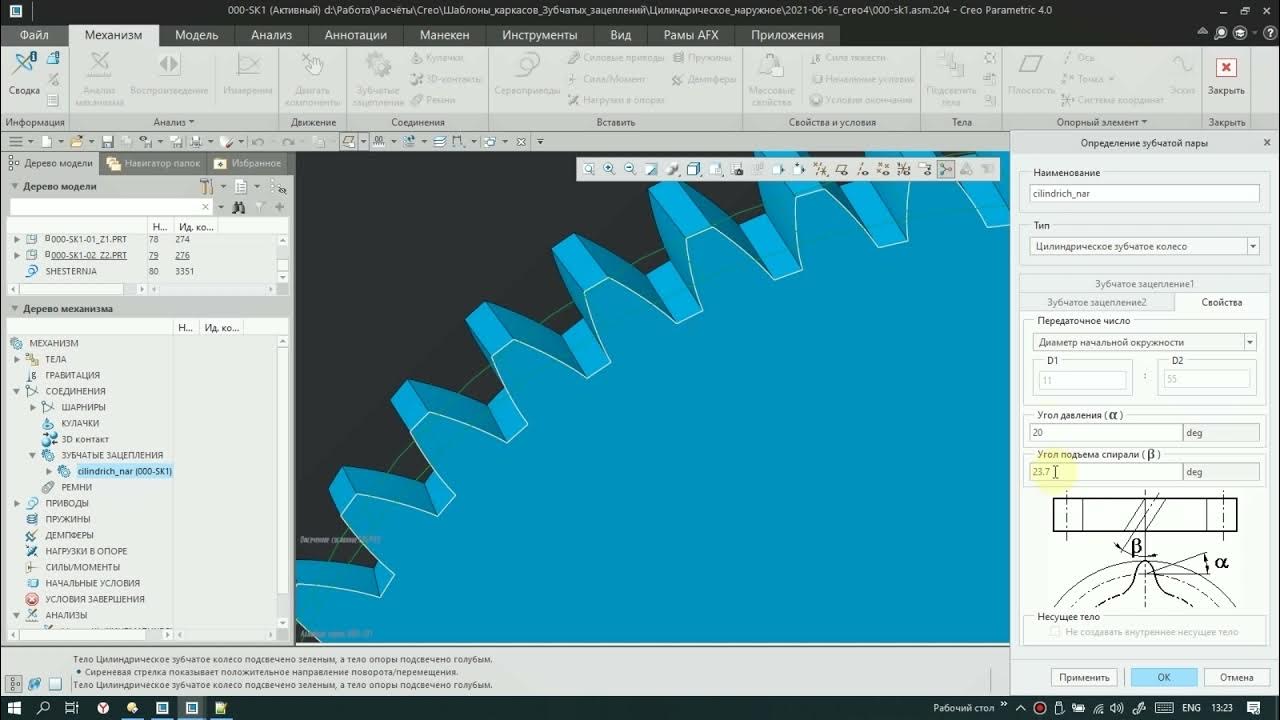Click the Yandex browser taskbar icon
This screenshot has width=1280, height=720.
click(104, 707)
